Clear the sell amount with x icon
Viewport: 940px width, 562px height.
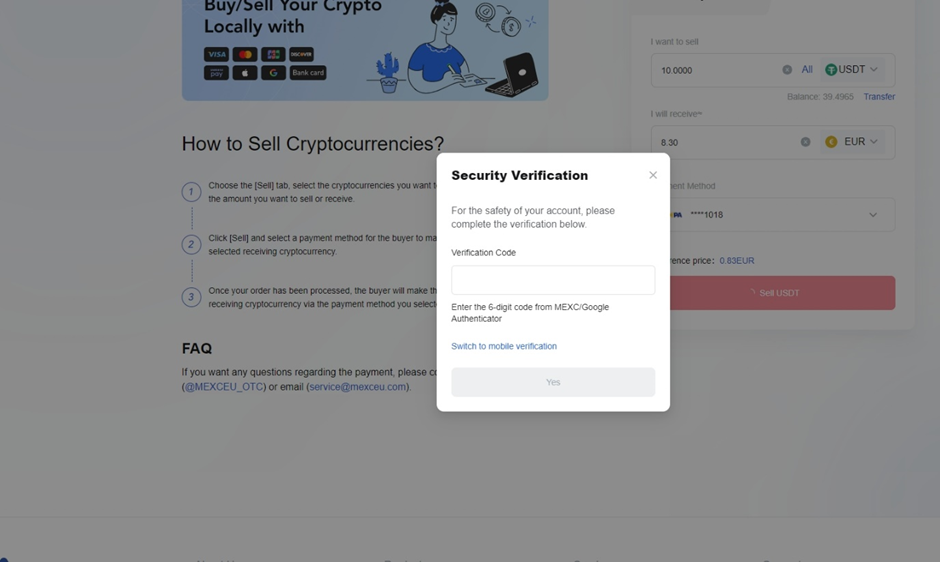(787, 70)
